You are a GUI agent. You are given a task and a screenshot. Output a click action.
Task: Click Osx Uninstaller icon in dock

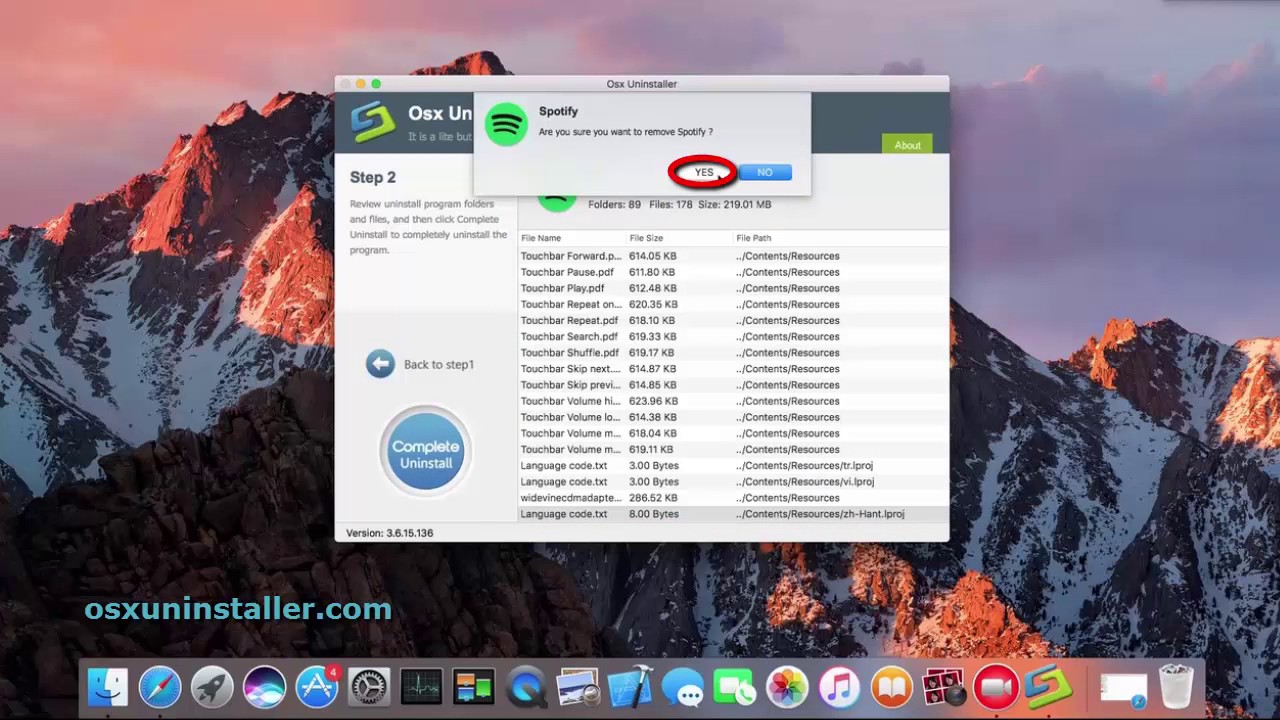point(1048,687)
